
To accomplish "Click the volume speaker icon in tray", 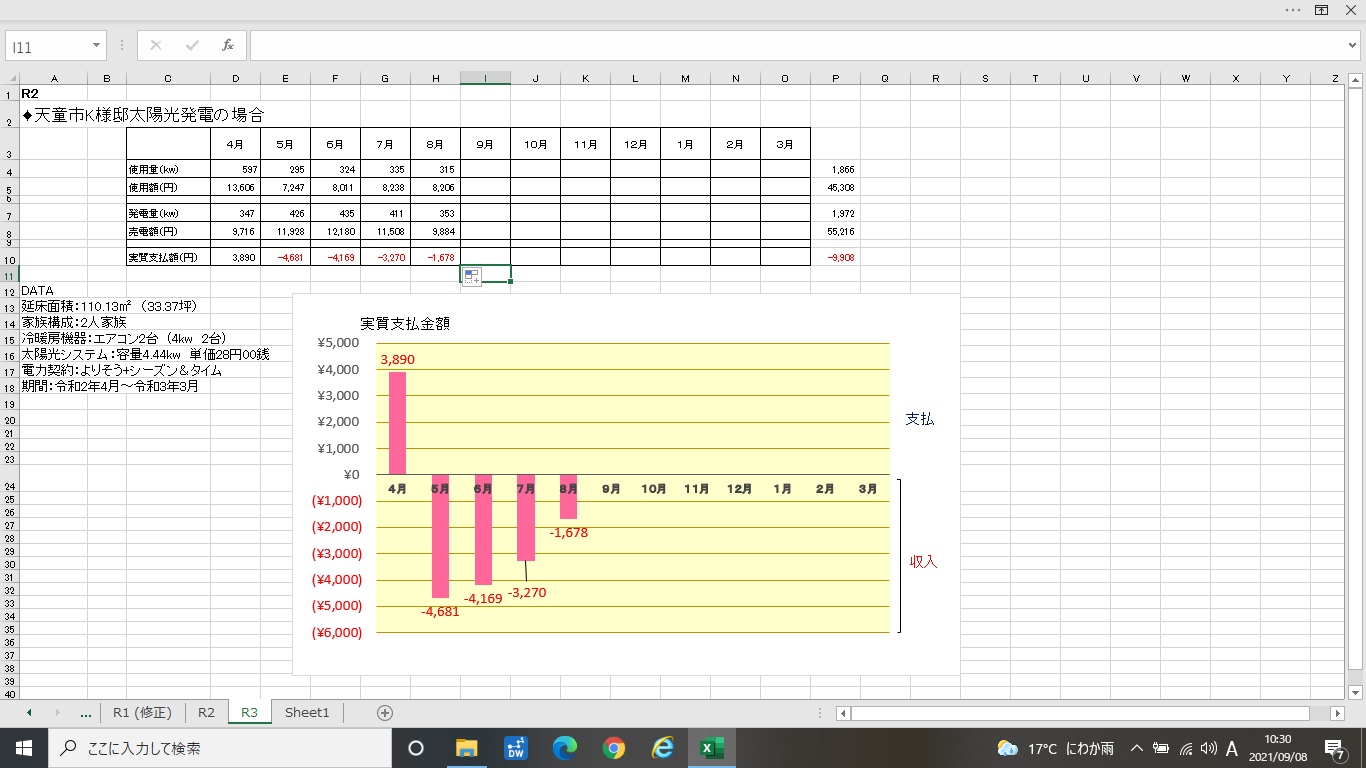I will click(x=1208, y=748).
